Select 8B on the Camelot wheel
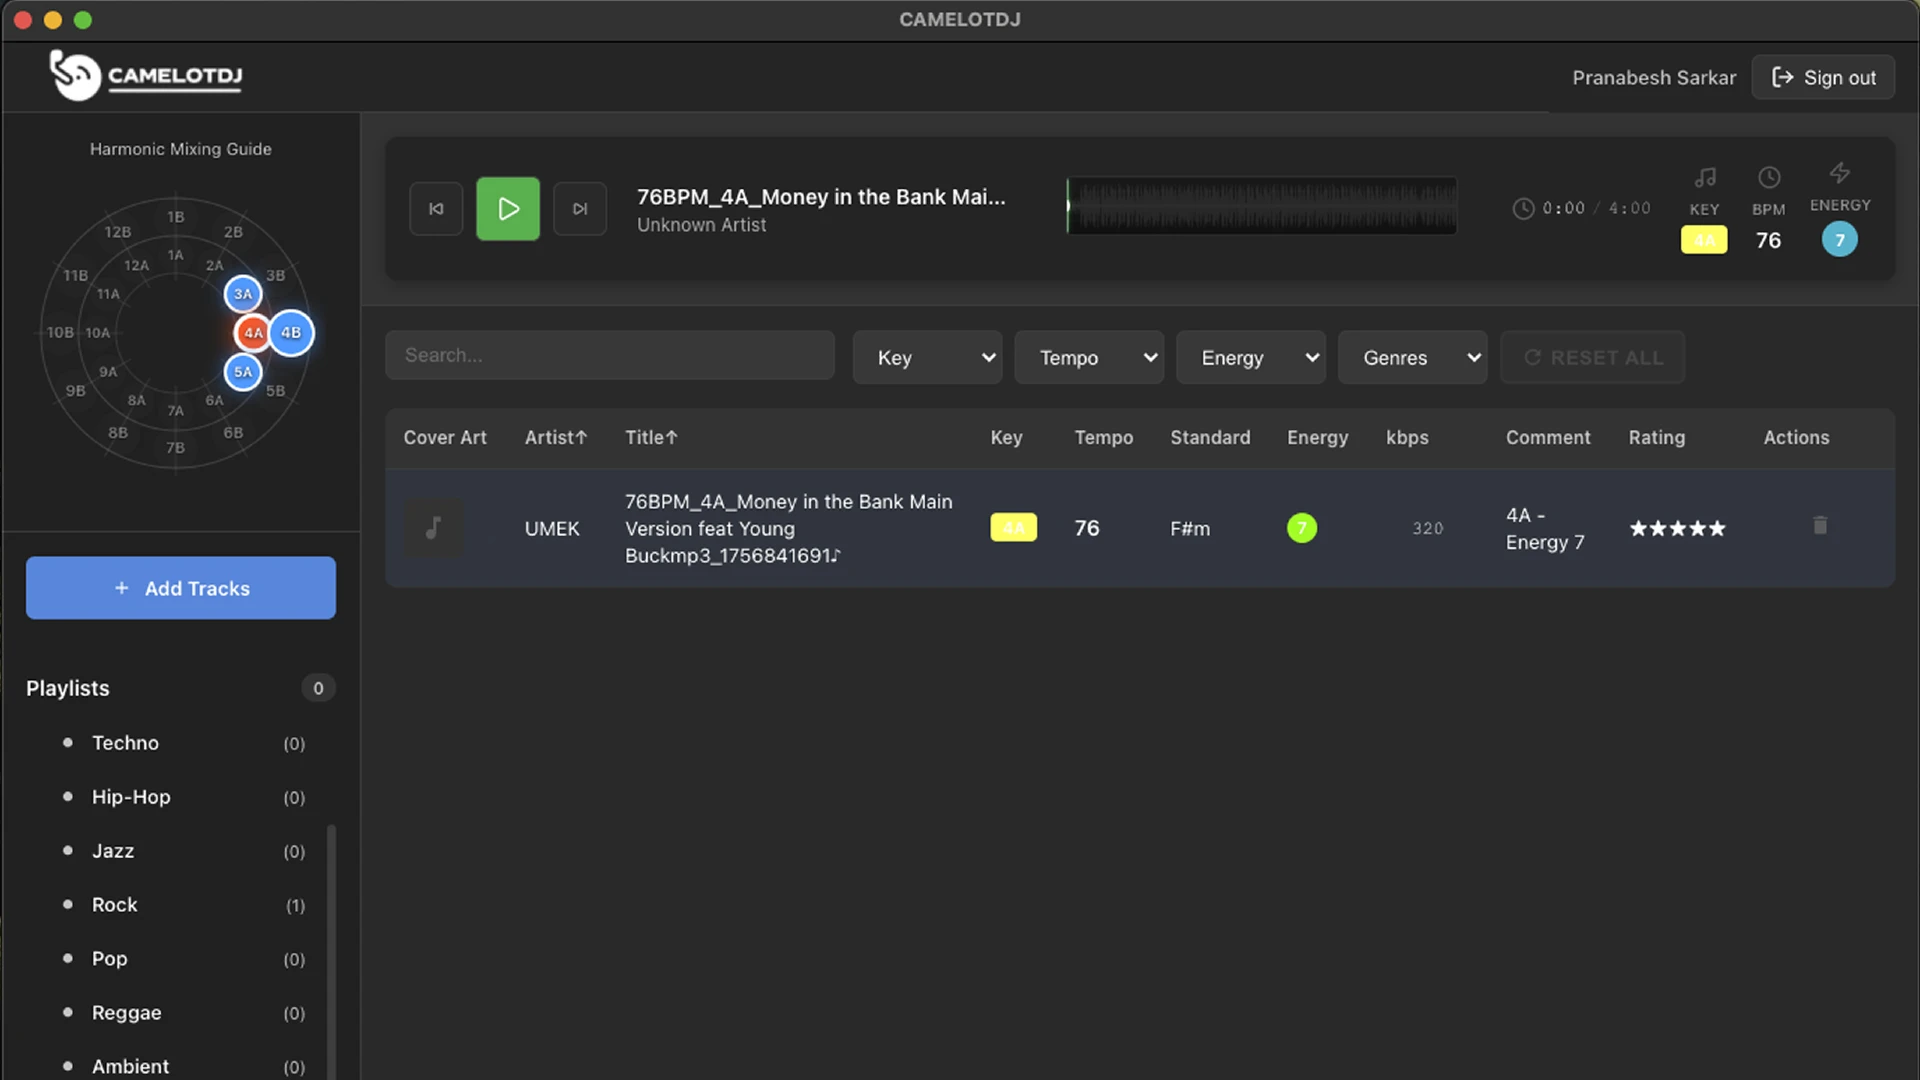The image size is (1920, 1080). click(x=118, y=433)
